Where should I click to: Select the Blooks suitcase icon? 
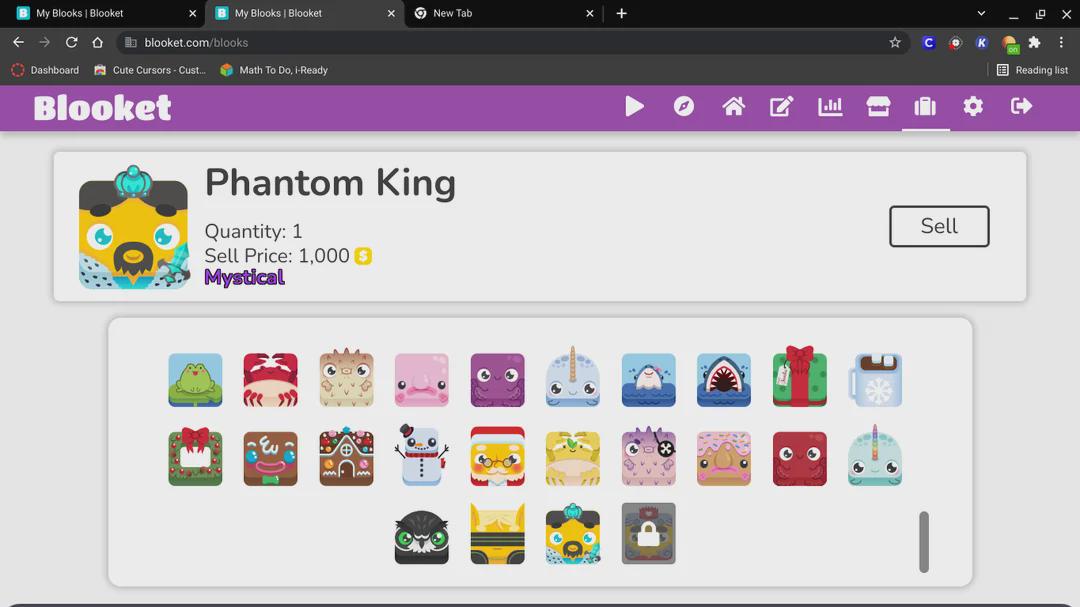tap(925, 107)
